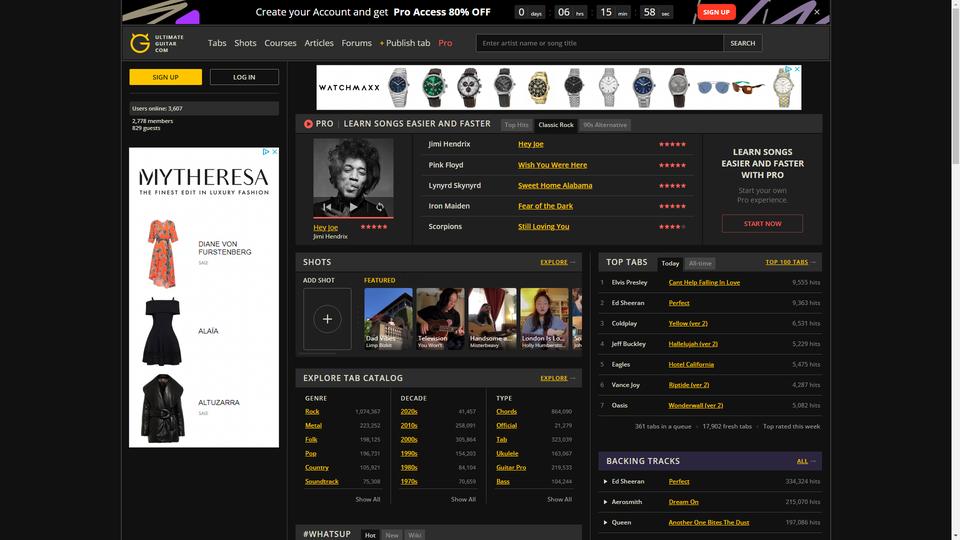Browse 2020s decade tabs
The height and width of the screenshot is (540, 960).
pos(409,411)
